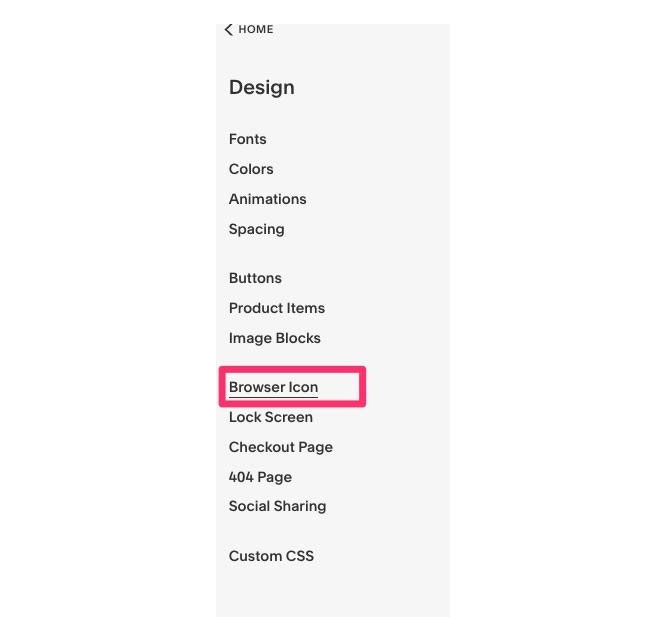Open the Fonts settings

248,139
